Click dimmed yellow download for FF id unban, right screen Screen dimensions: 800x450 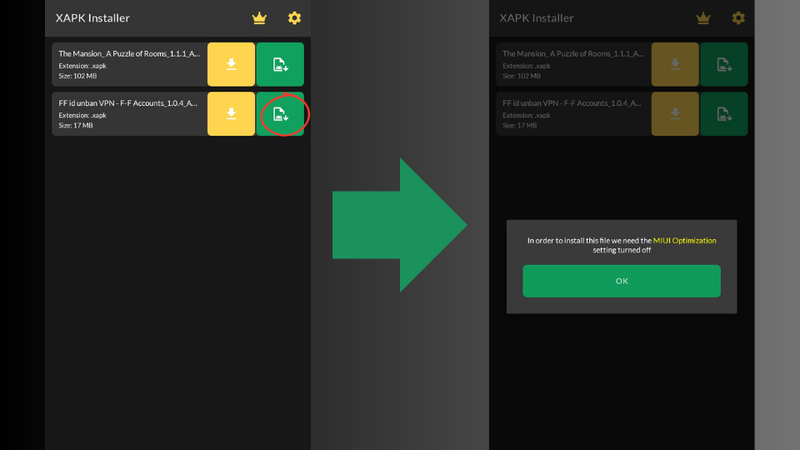675,114
